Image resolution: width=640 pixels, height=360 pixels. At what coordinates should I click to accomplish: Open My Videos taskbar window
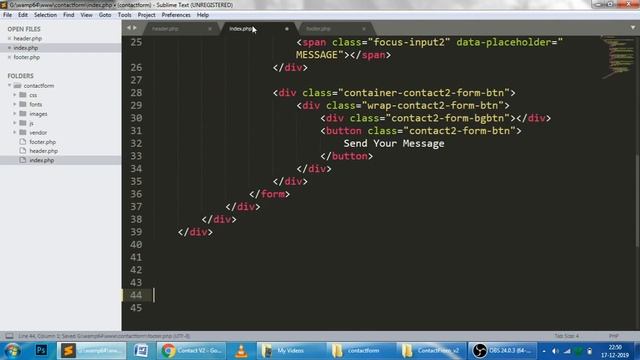coord(291,351)
